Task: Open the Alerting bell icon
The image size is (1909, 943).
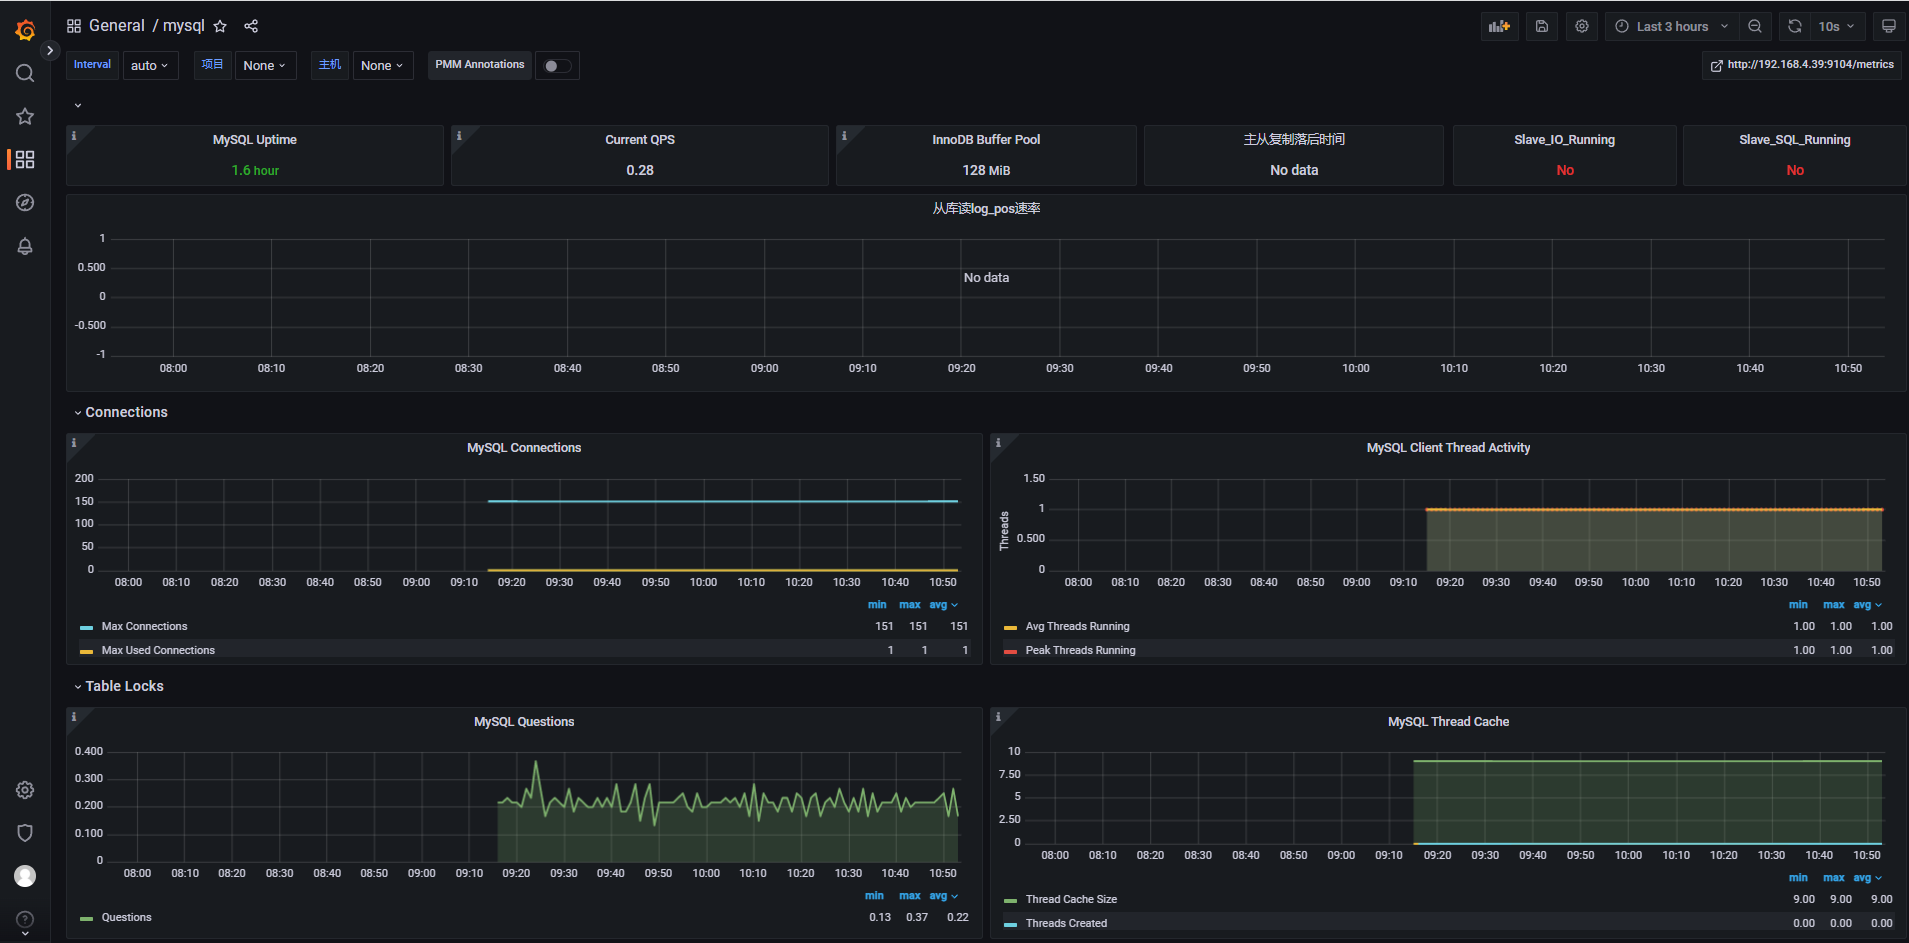Action: [x=25, y=246]
